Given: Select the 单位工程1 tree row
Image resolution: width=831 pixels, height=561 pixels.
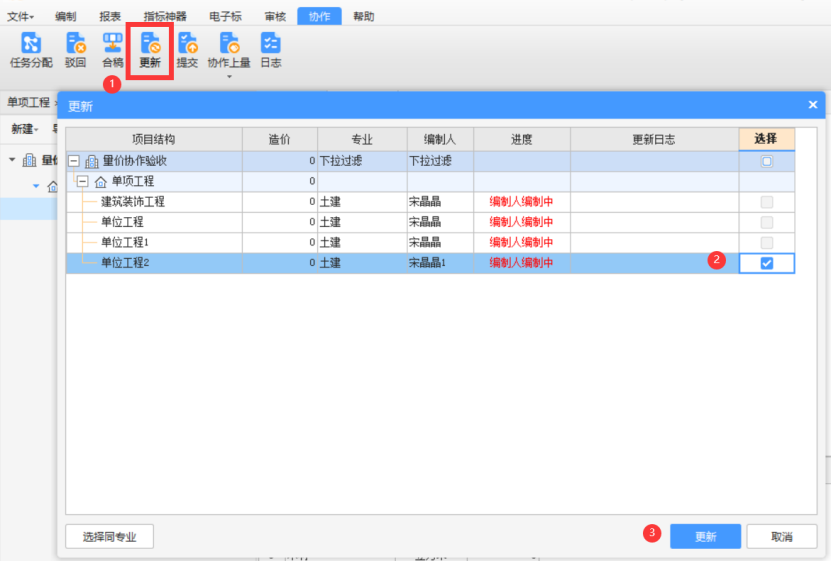Looking at the screenshot, I should coord(125,243).
